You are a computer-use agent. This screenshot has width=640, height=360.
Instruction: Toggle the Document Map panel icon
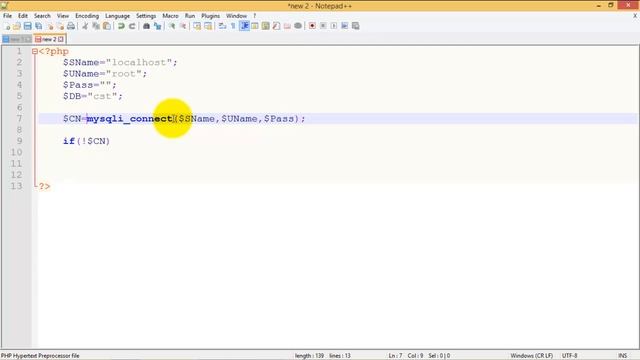[x=265, y=26]
